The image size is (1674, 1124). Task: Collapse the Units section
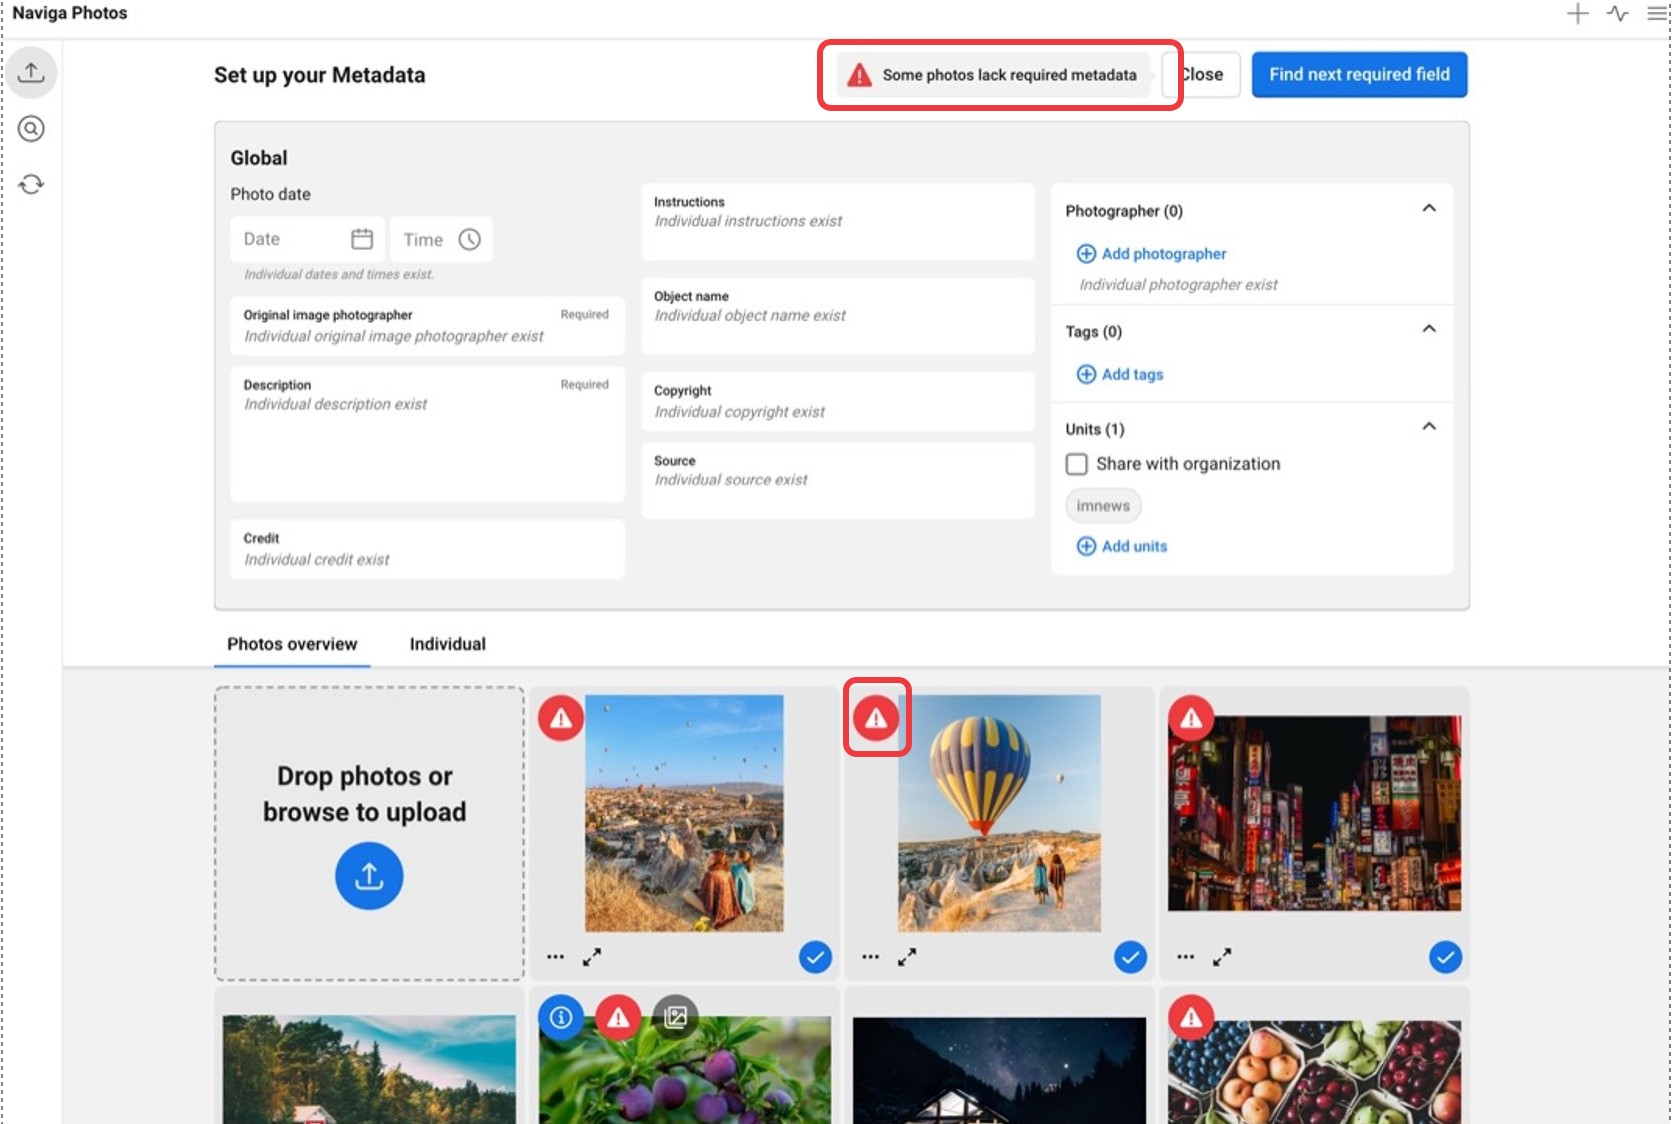point(1429,427)
